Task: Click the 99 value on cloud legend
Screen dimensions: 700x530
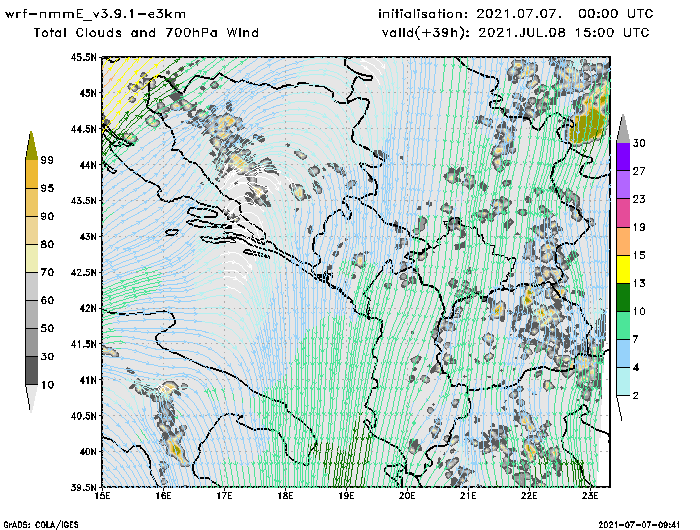Action: [47, 160]
